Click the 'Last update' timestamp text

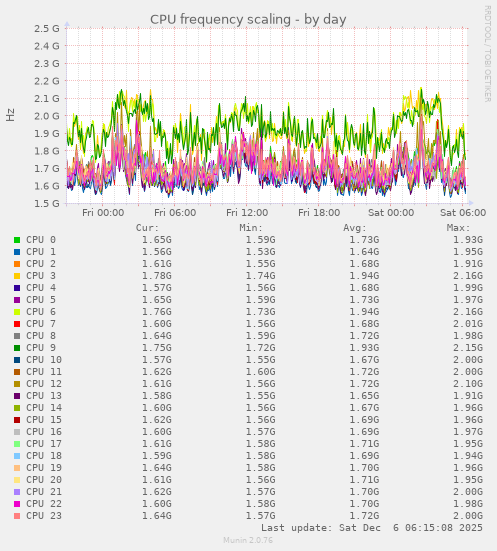(x=372, y=528)
